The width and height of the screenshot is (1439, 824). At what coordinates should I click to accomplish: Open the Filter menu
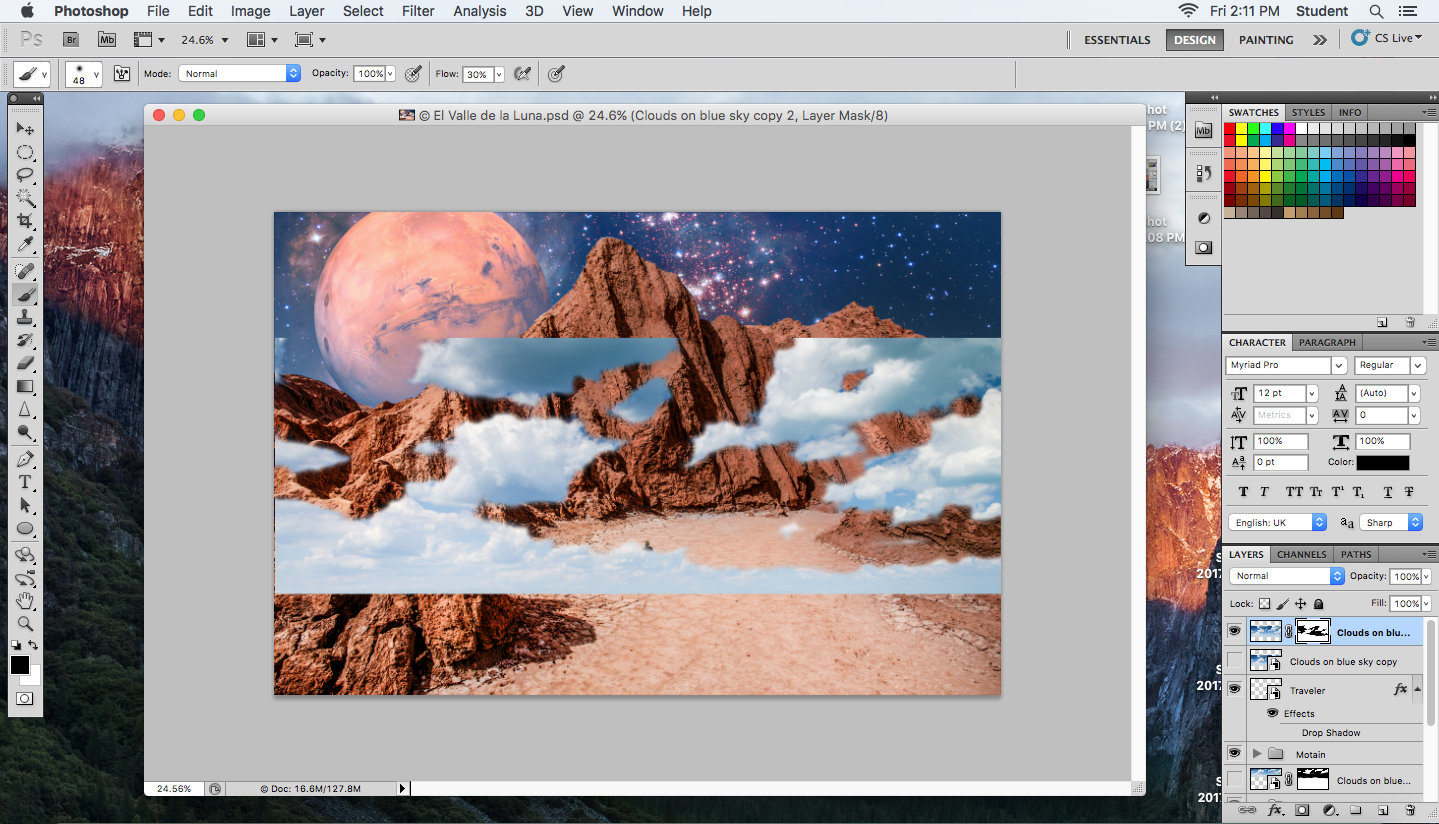pos(418,11)
